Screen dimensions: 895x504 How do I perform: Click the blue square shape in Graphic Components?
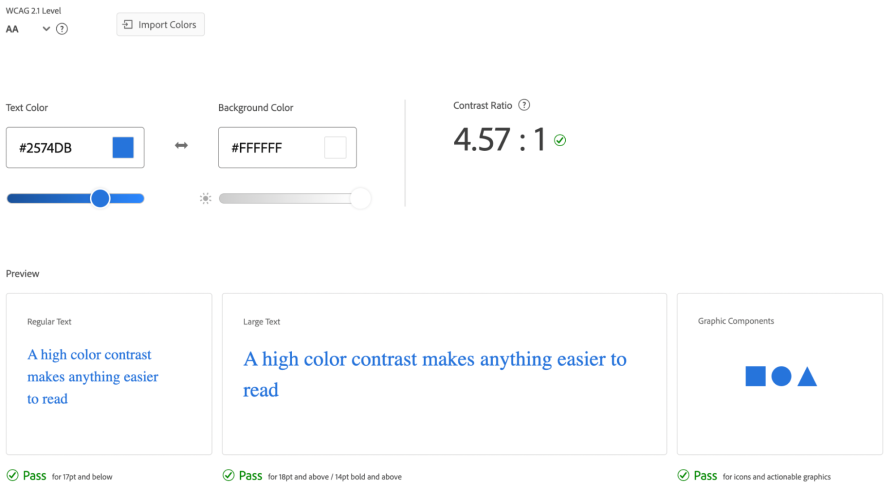coord(755,376)
